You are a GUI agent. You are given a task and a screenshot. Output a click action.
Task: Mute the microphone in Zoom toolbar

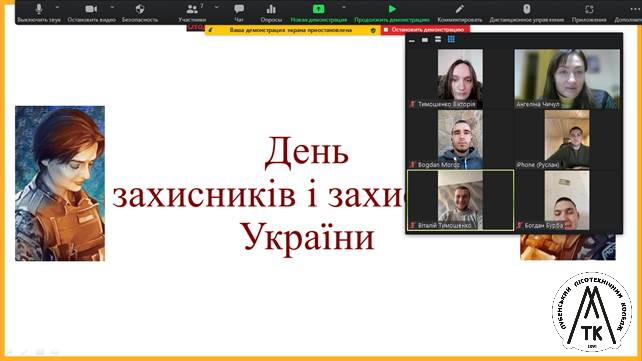(39, 12)
